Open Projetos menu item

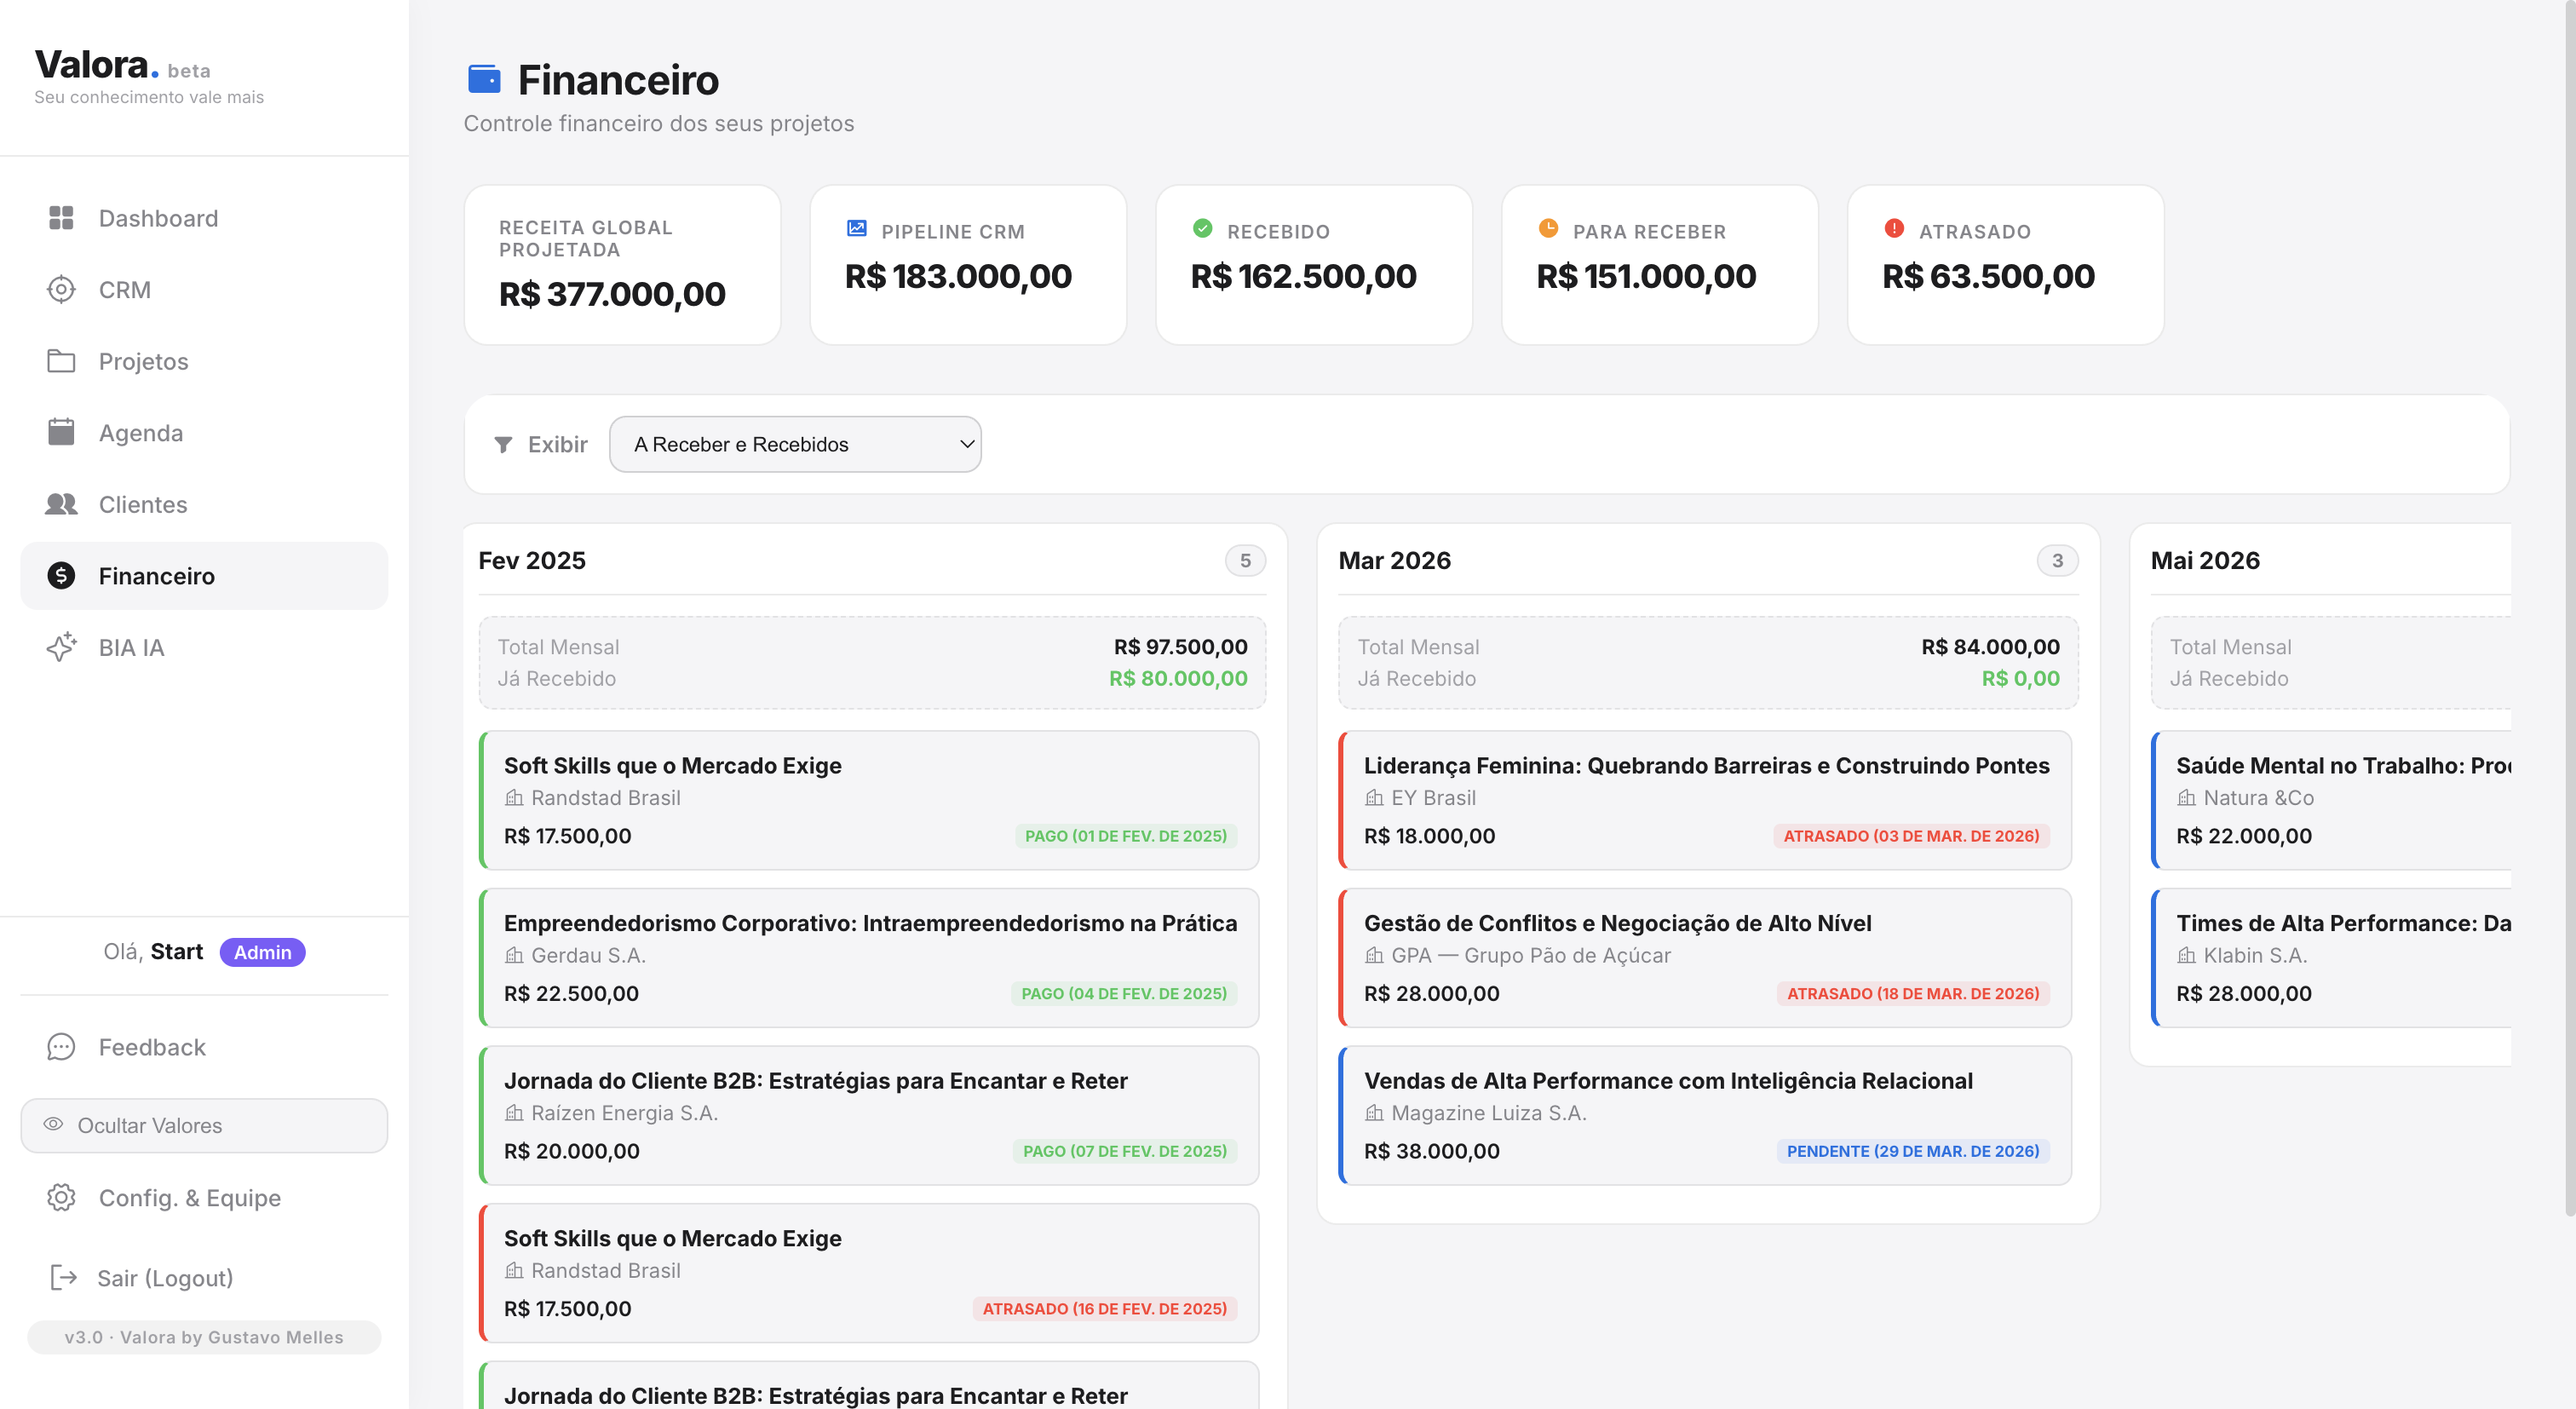click(204, 361)
